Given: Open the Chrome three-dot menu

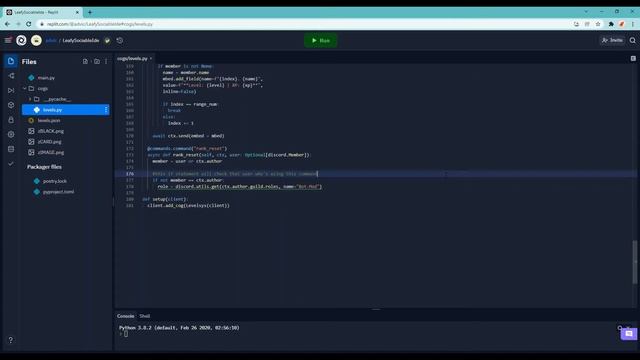Looking at the screenshot, I should (633, 24).
